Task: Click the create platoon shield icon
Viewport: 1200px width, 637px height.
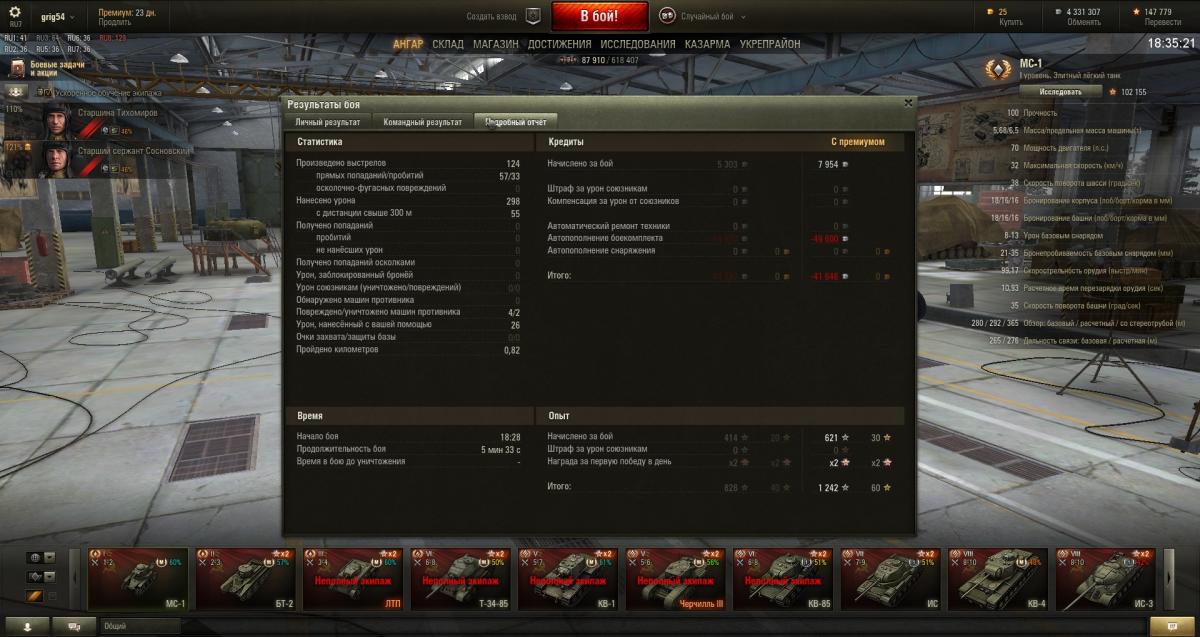Action: [534, 16]
